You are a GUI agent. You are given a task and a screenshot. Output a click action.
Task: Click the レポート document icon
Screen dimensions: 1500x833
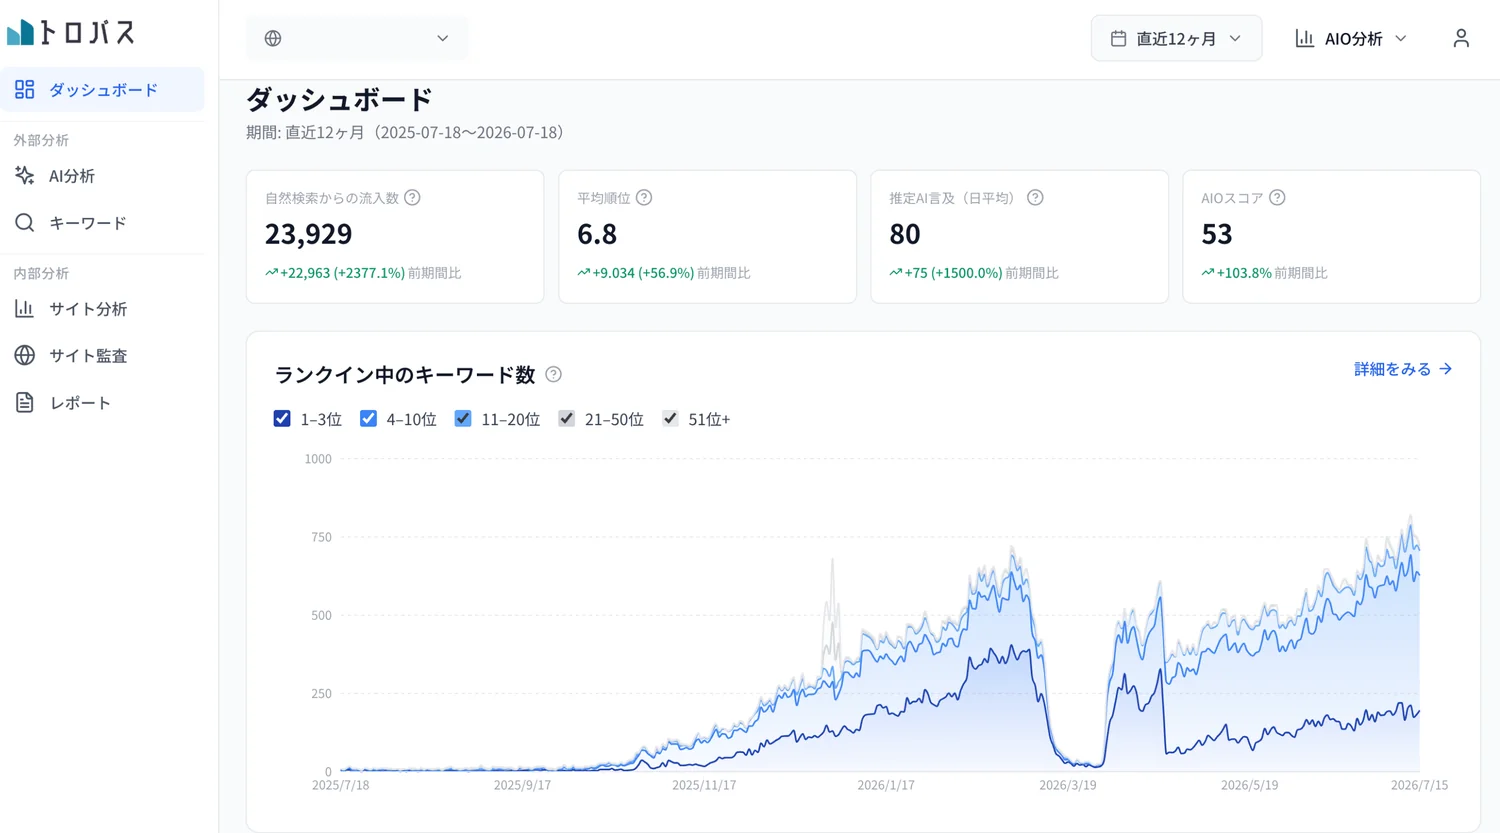coord(25,403)
